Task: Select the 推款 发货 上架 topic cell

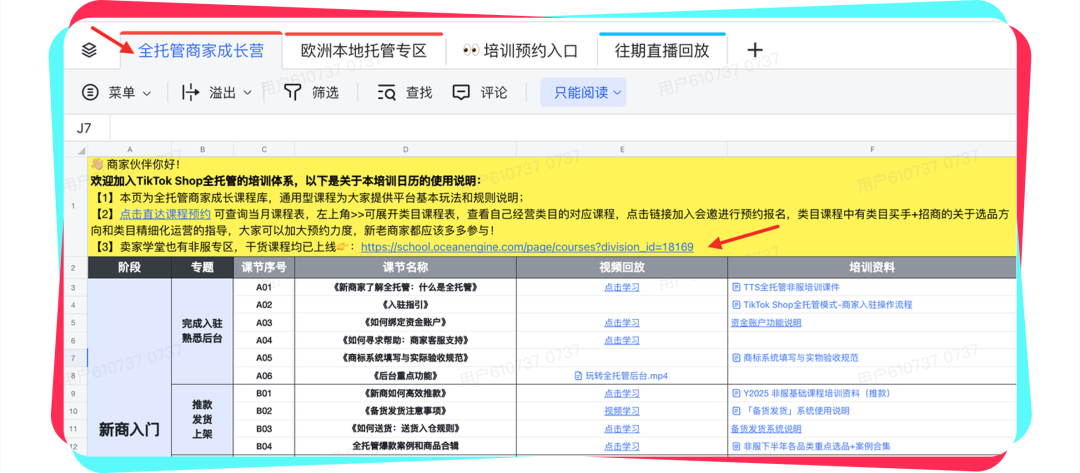Action: click(x=202, y=419)
